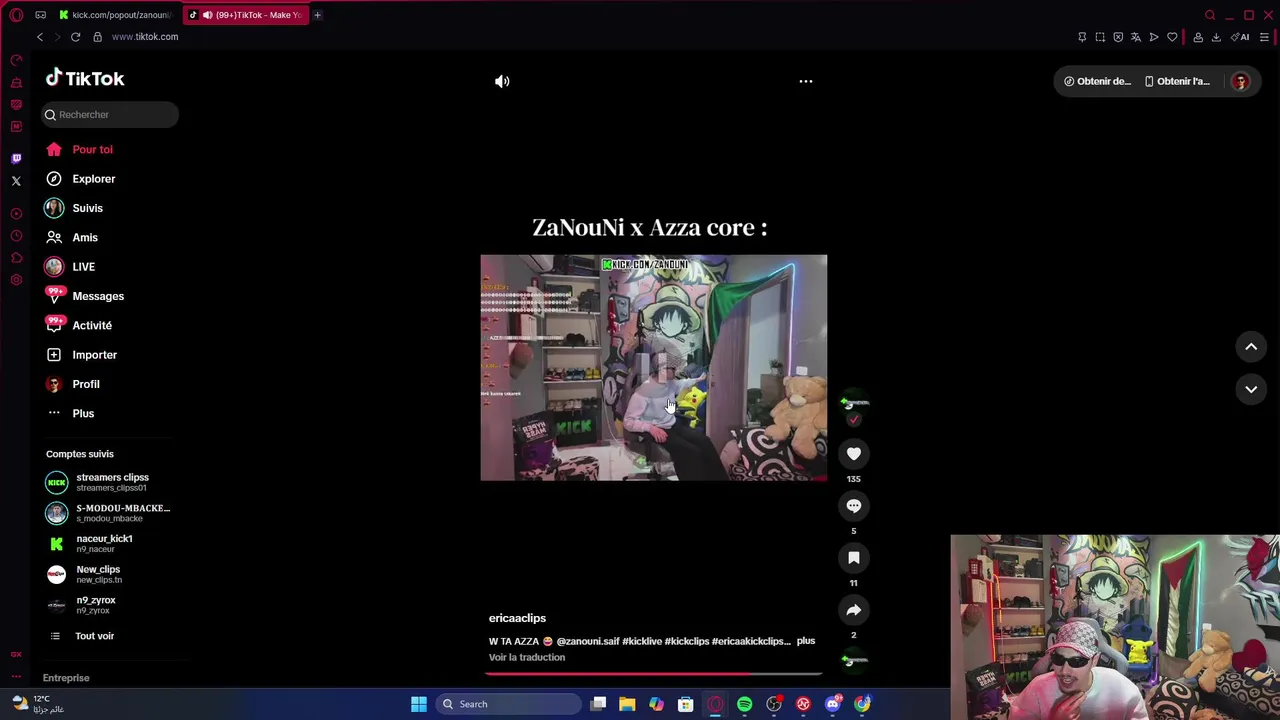Go to the next video with down chevron
This screenshot has height=720, width=1280.
1251,389
